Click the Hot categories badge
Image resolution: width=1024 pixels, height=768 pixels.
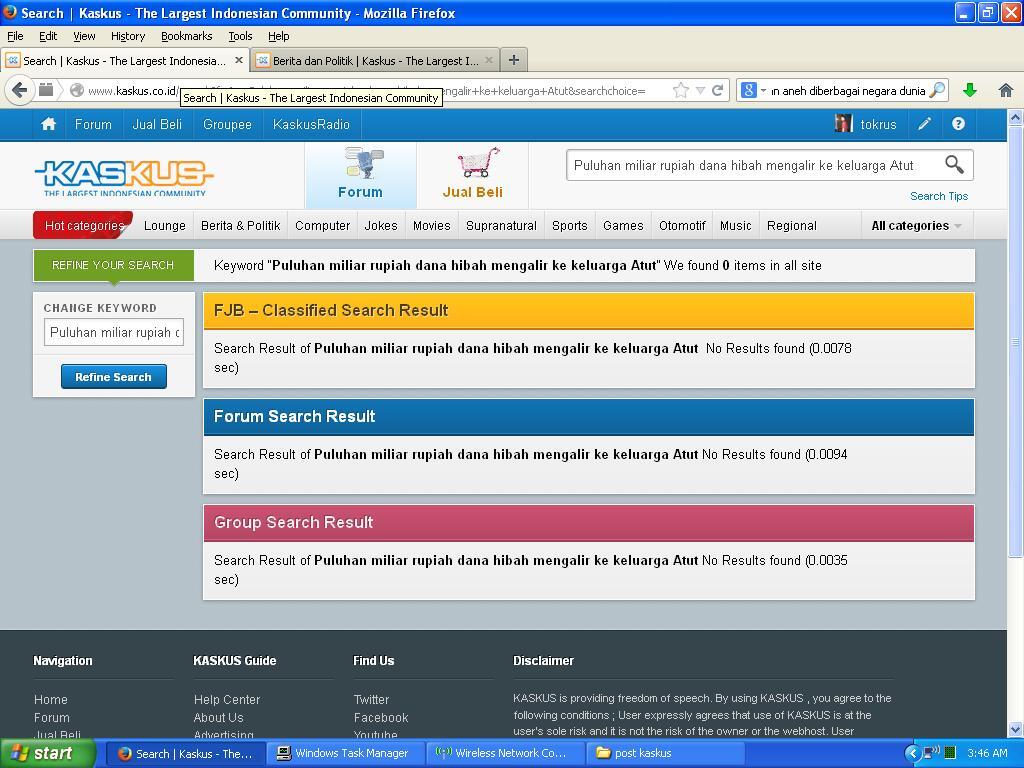click(x=84, y=225)
